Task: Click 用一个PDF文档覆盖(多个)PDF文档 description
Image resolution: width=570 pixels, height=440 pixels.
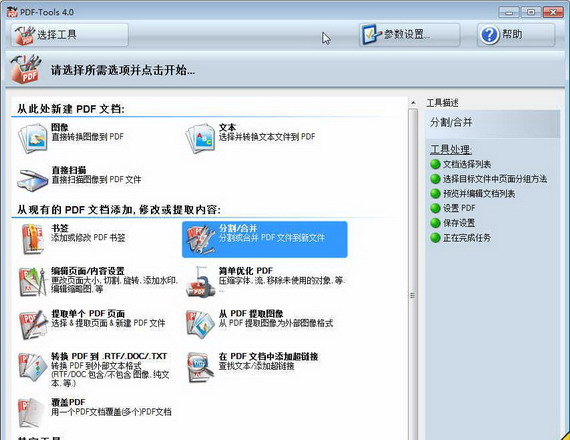Action: [111, 412]
